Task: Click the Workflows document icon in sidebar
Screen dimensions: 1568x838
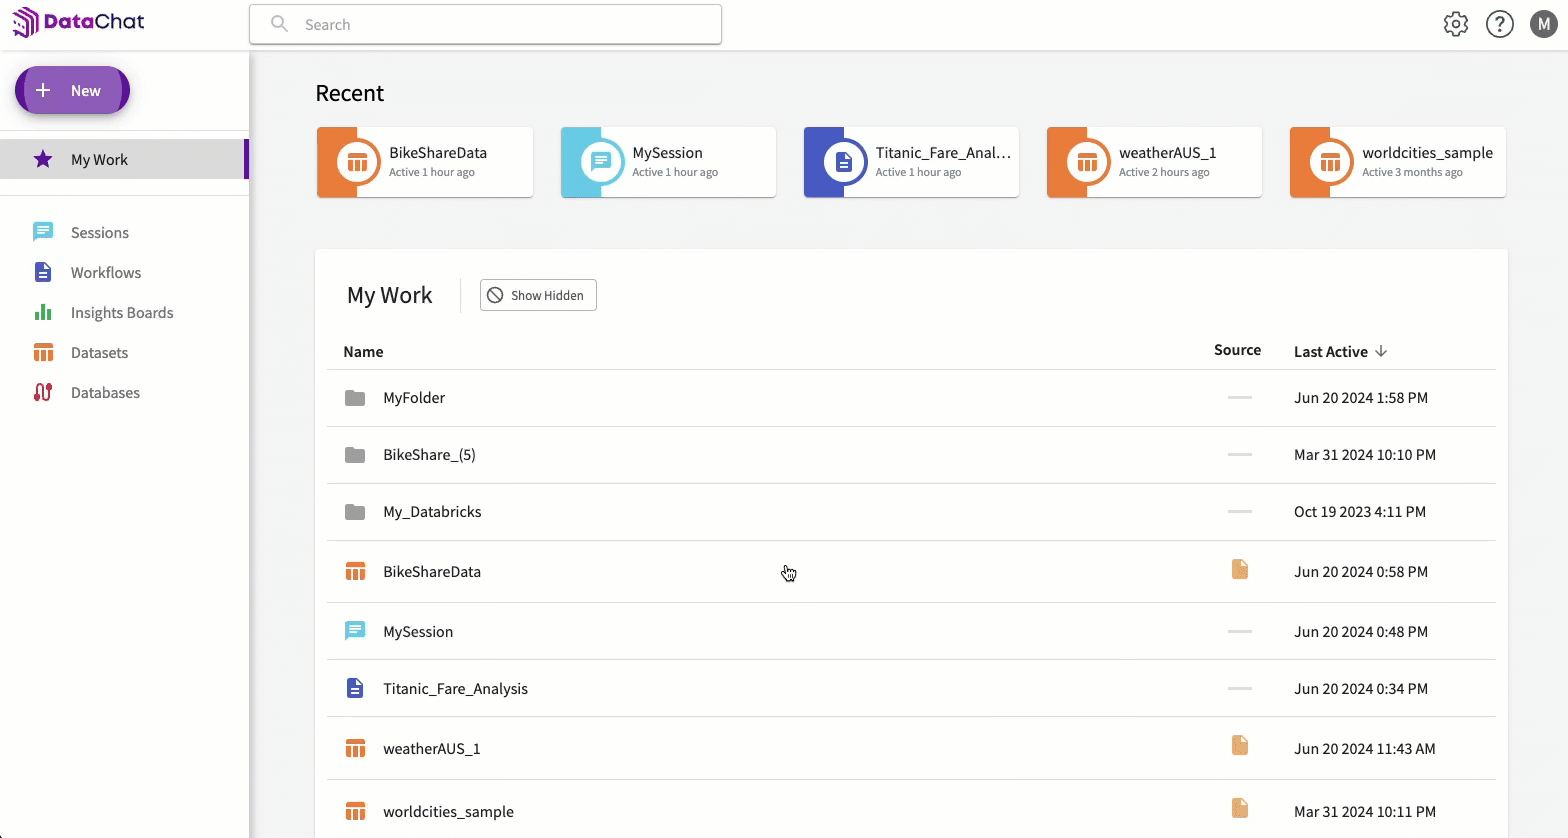Action: (43, 272)
